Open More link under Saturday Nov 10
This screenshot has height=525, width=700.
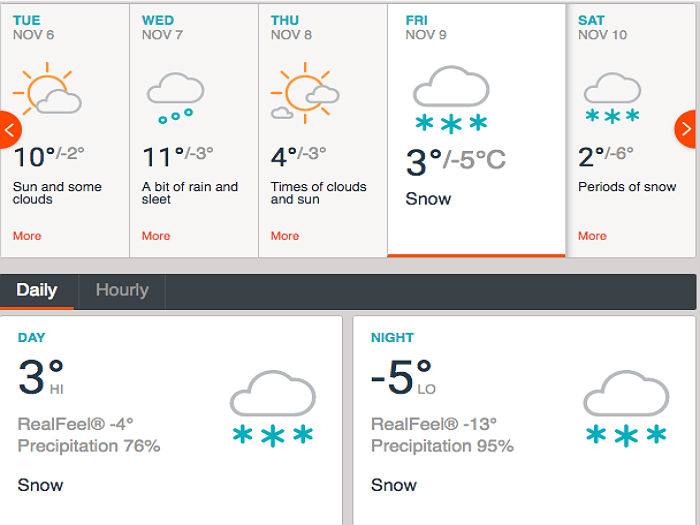coord(592,236)
